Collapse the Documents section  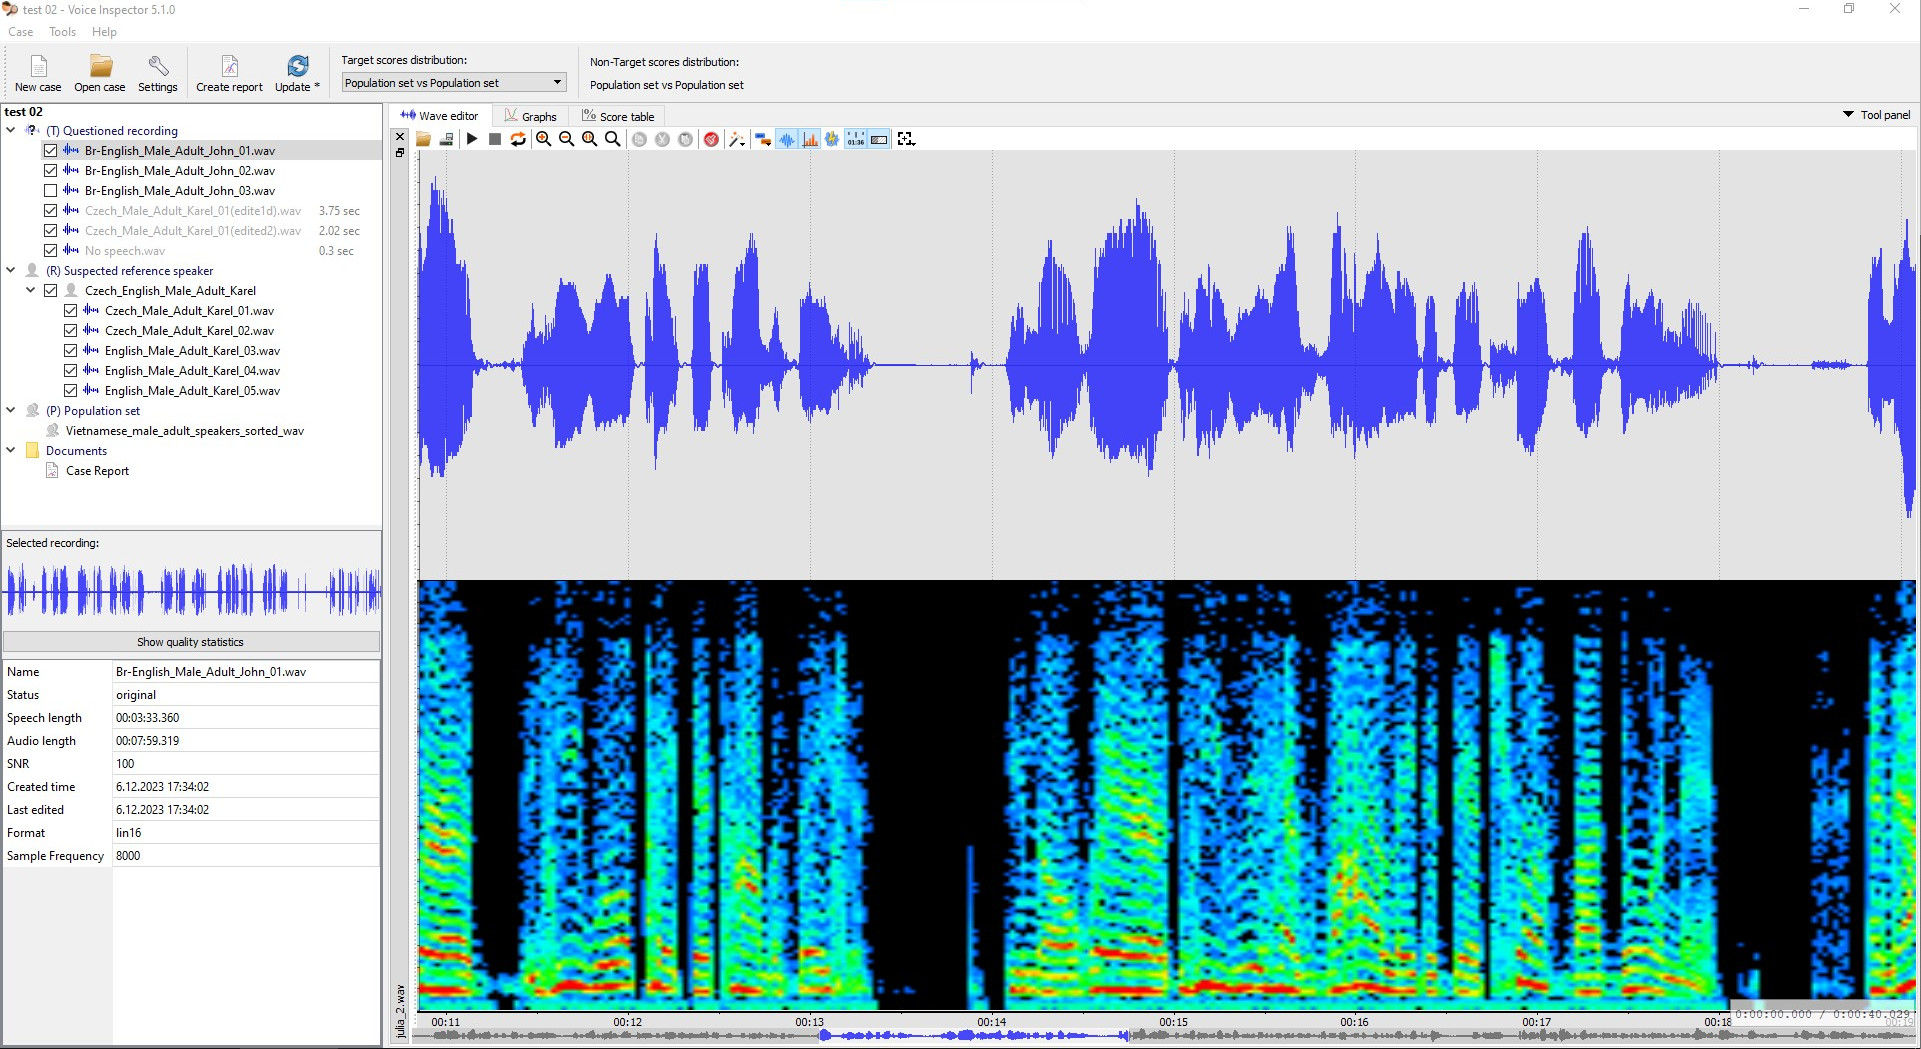pos(10,450)
